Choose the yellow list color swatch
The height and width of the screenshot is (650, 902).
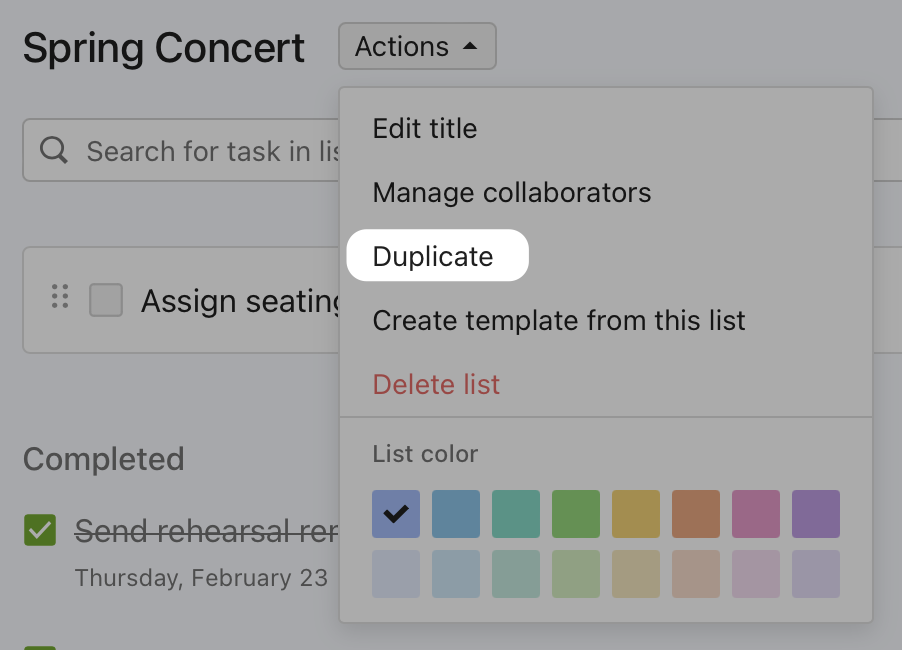click(x=636, y=514)
